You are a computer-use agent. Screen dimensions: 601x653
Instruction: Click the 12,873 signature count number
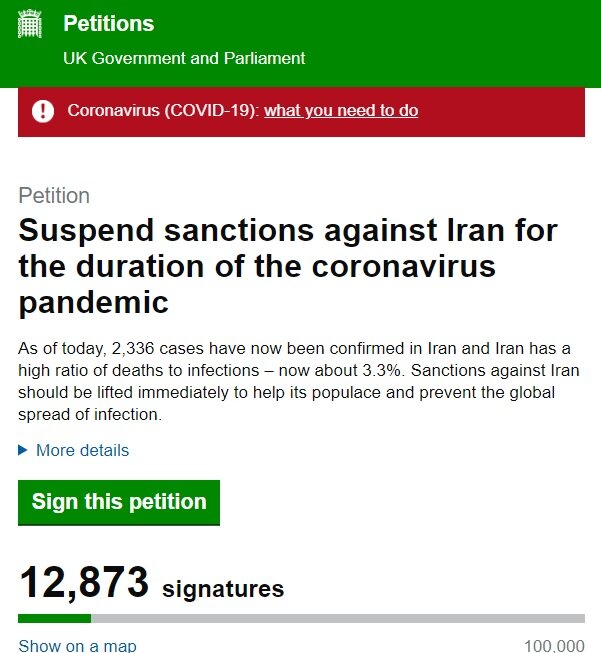pyautogui.click(x=84, y=582)
